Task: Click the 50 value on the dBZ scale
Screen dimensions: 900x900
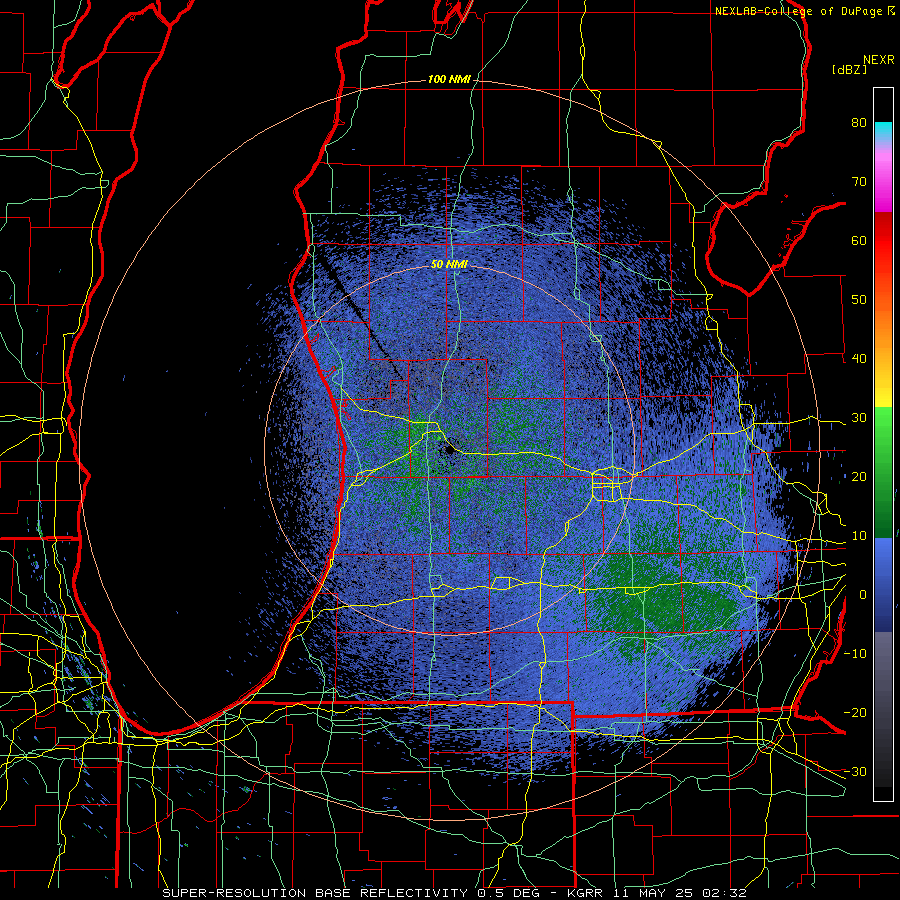Action: 859,300
